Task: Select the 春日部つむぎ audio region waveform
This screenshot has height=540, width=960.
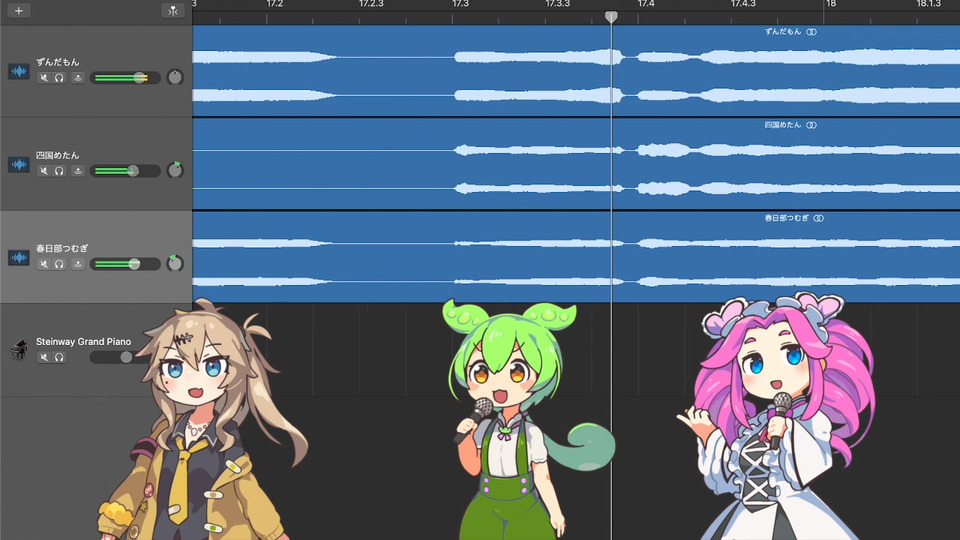Action: pos(576,257)
